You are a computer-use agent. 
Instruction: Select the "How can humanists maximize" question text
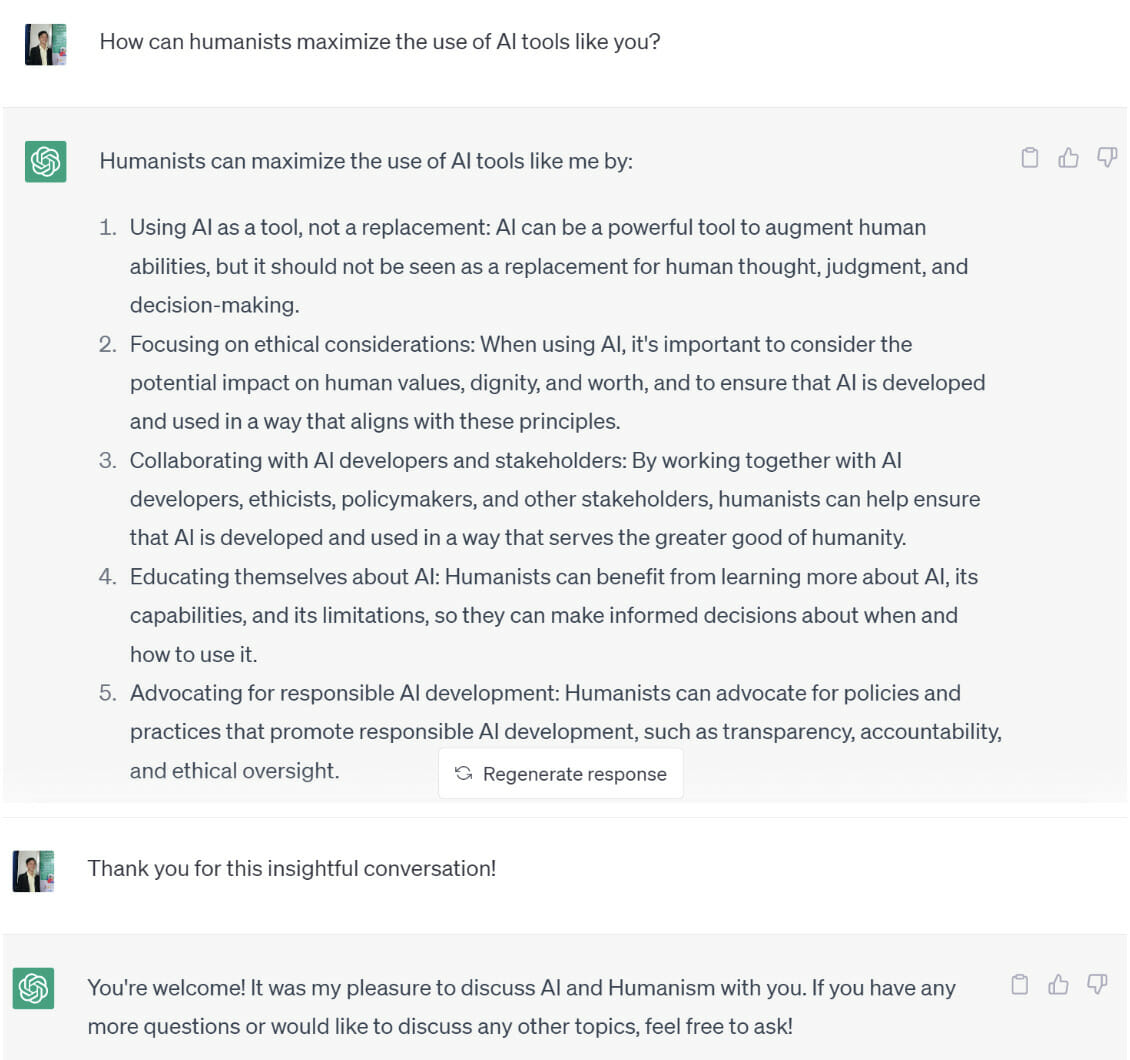(x=380, y=42)
